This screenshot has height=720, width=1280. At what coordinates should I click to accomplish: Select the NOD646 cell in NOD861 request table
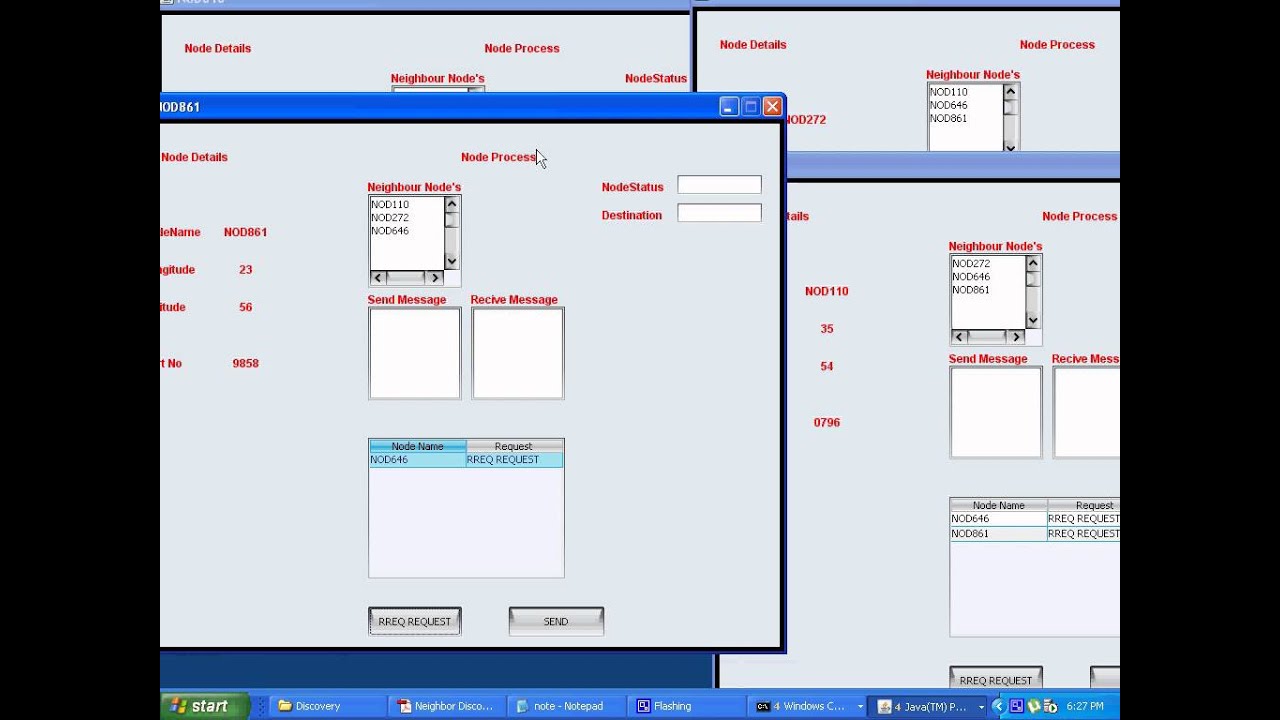[x=417, y=460]
